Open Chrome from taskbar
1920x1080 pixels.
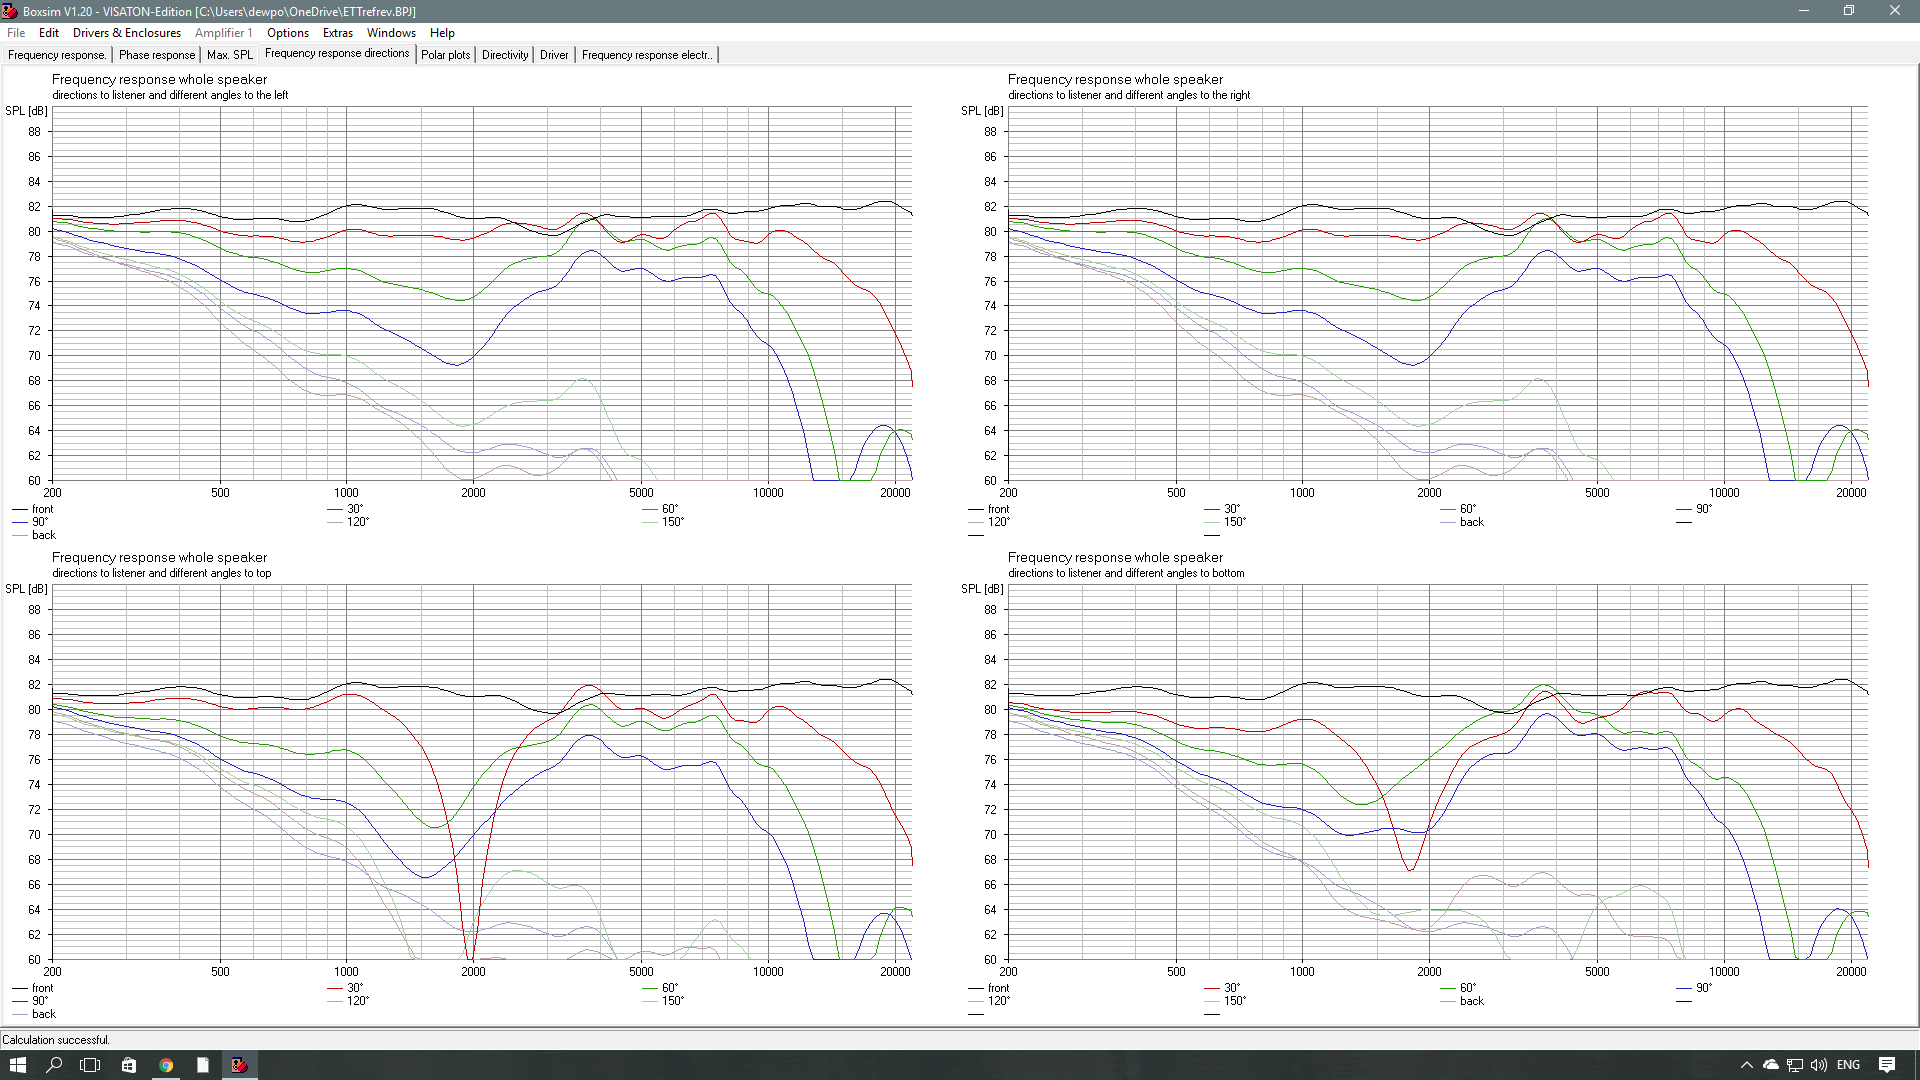pyautogui.click(x=166, y=1065)
